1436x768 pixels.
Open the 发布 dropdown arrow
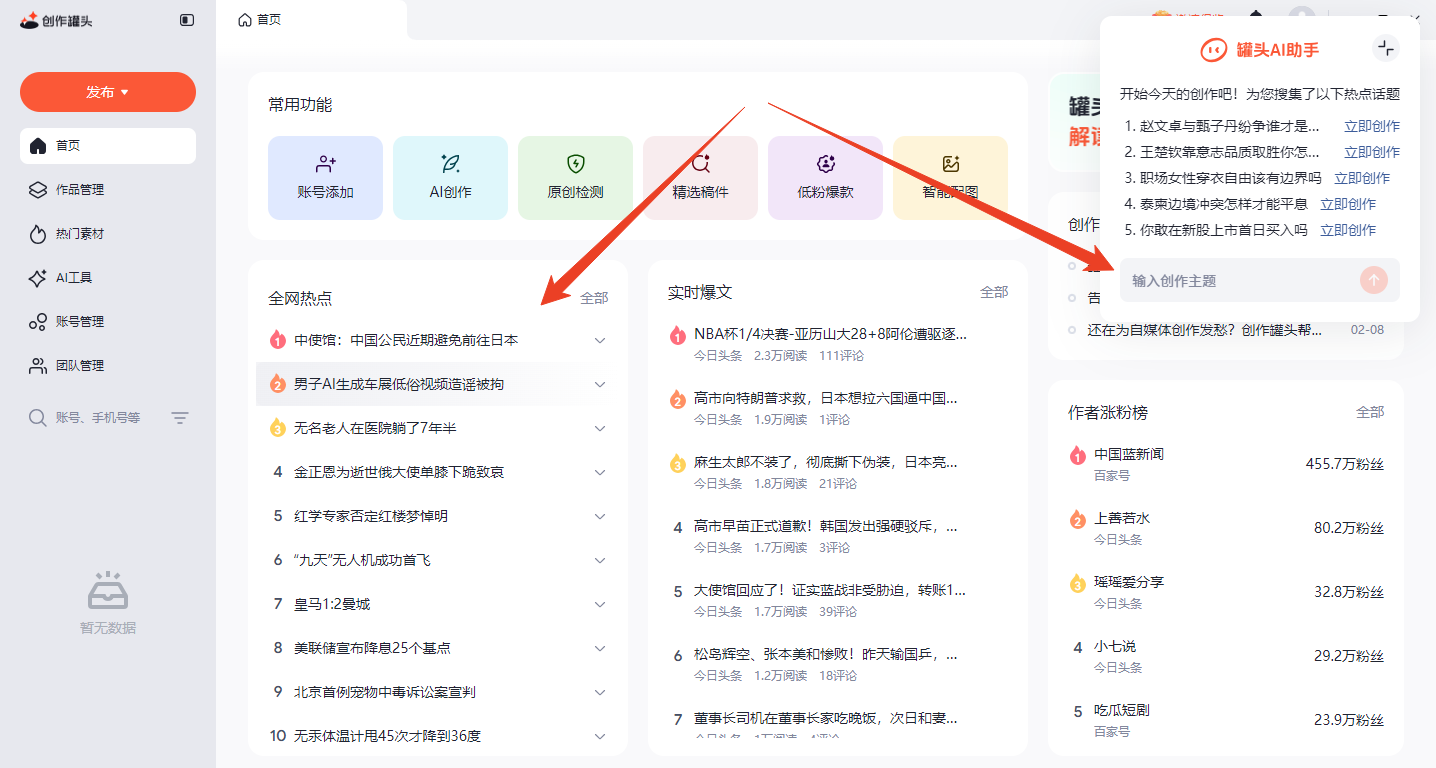(x=123, y=91)
